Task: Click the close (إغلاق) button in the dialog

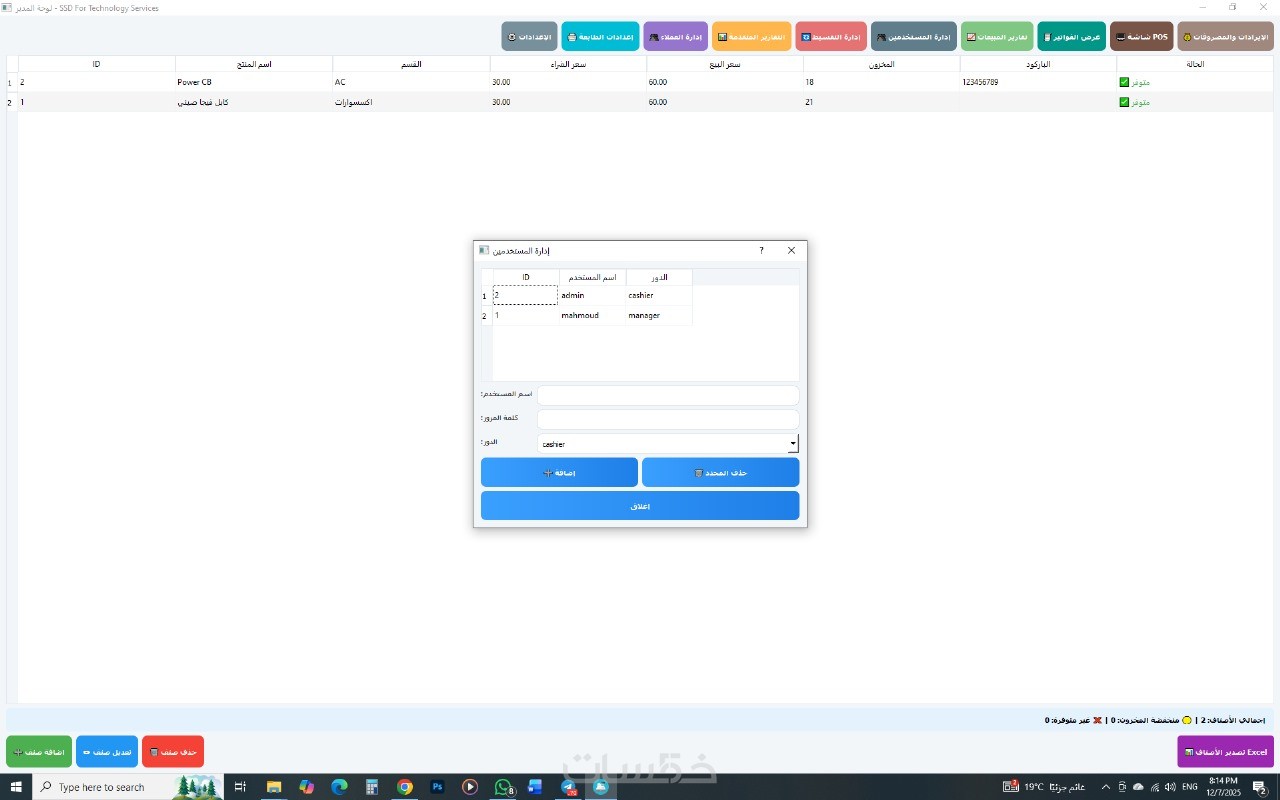Action: tap(640, 506)
